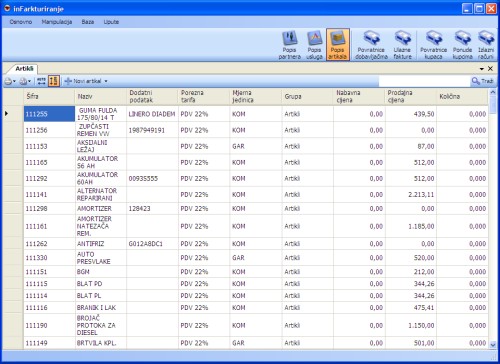This screenshot has height=364, width=500.
Task: Sort by Šifra column header
Action: click(x=49, y=96)
